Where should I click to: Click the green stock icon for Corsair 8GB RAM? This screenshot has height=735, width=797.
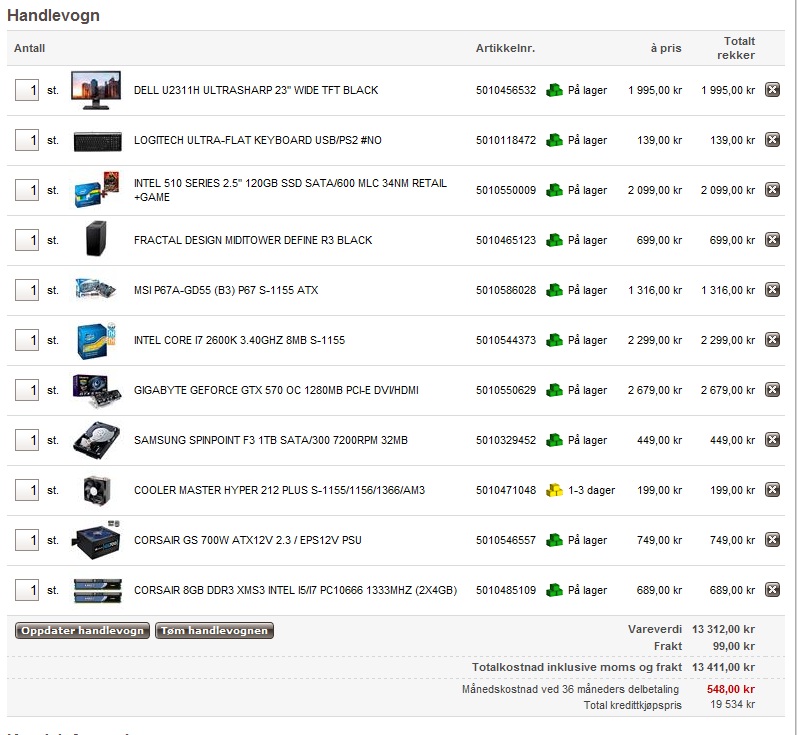pos(554,590)
